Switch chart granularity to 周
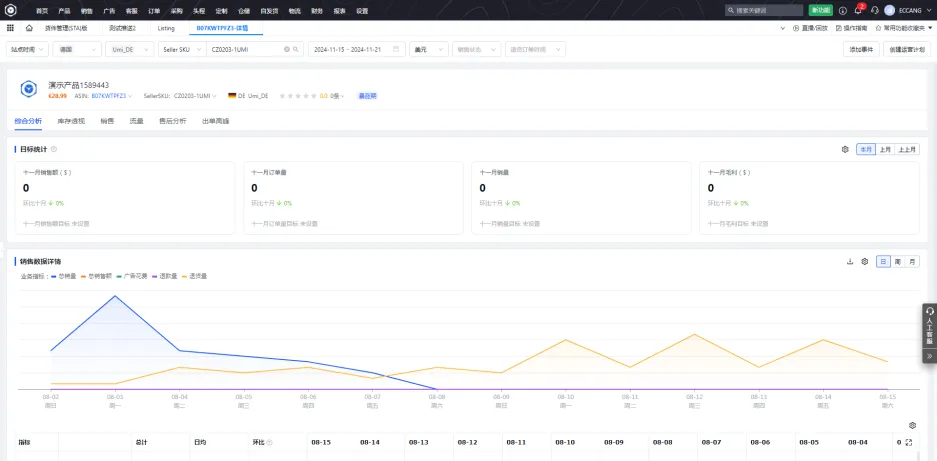 pos(898,261)
